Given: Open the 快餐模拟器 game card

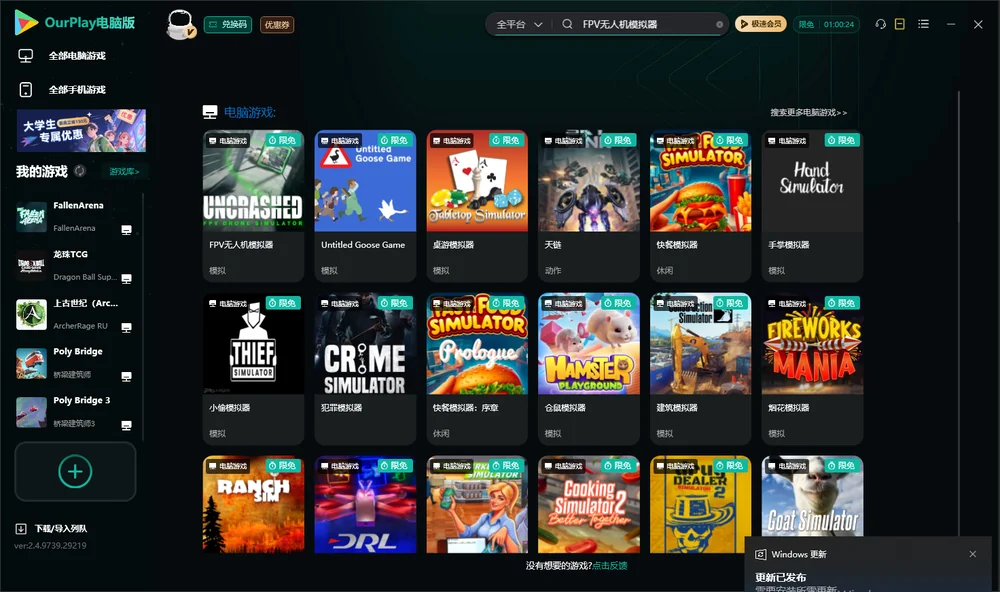Looking at the screenshot, I should point(700,206).
